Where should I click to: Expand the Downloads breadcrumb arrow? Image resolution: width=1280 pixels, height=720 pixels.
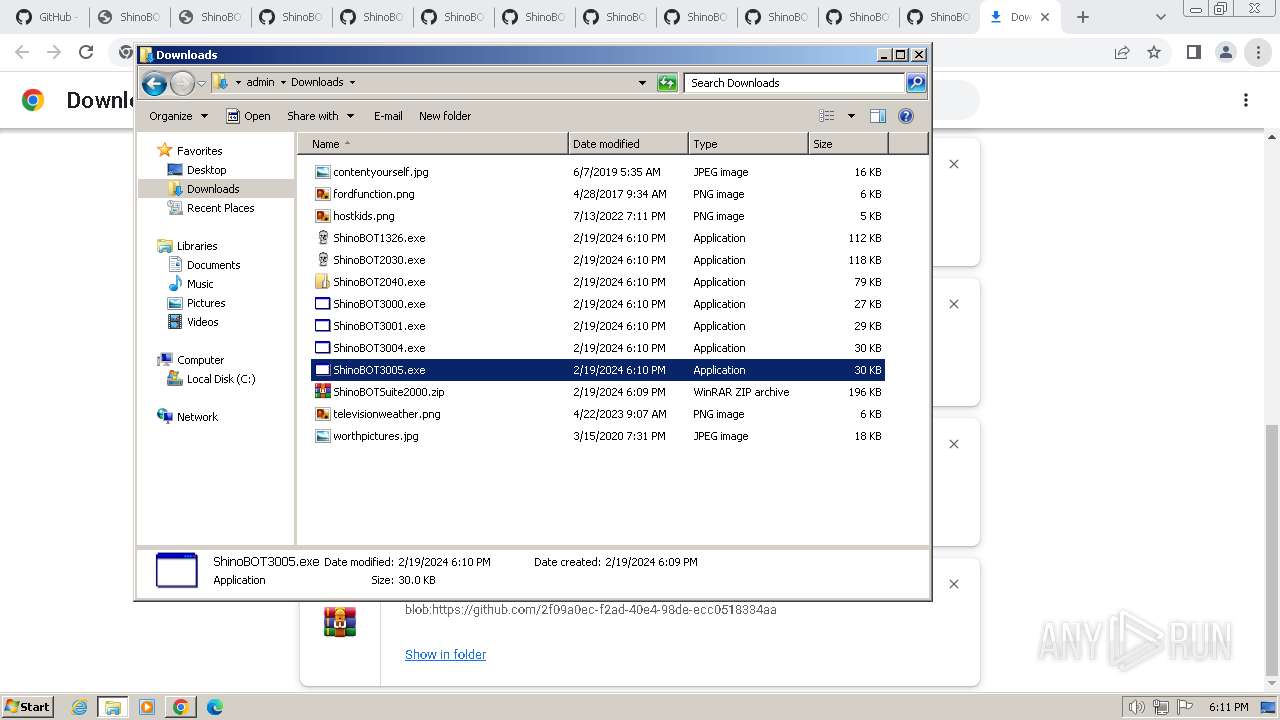[352, 83]
